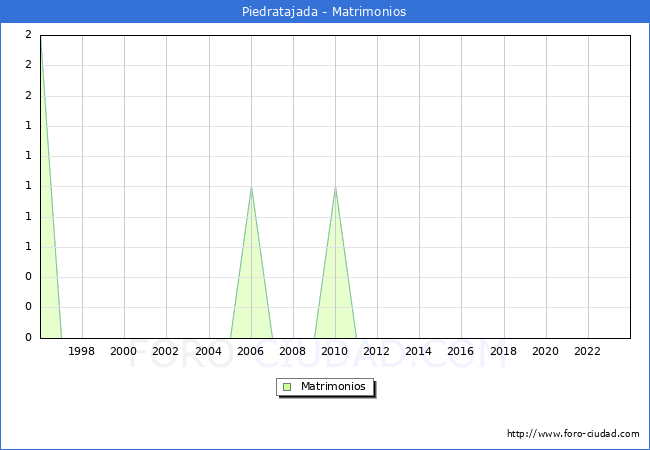
Task: Select the 2022 x-axis label
Action: click(x=587, y=351)
